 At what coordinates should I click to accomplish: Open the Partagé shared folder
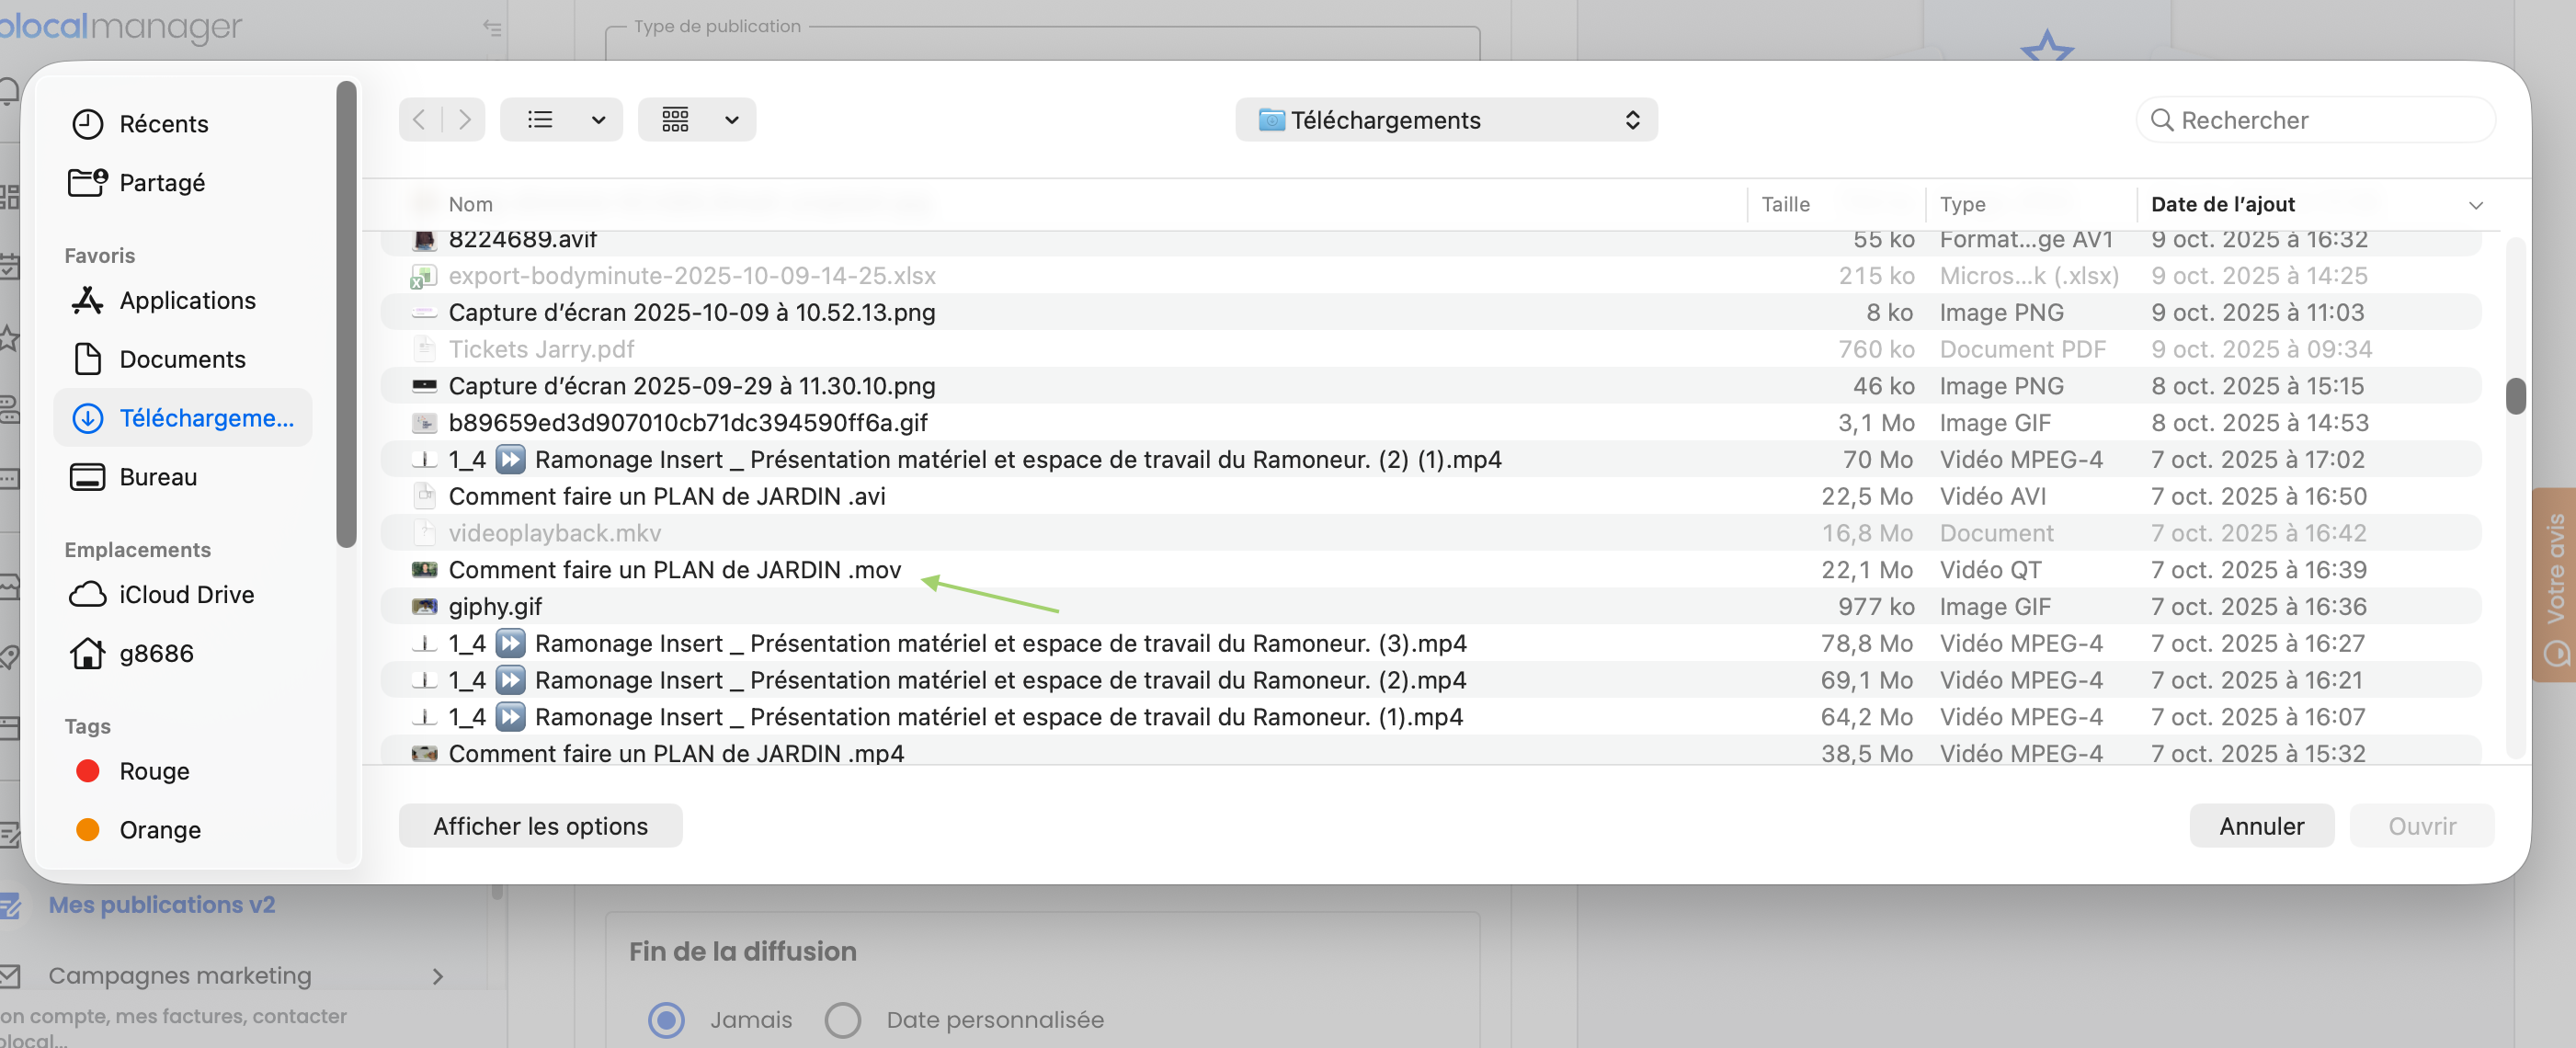pyautogui.click(x=161, y=183)
